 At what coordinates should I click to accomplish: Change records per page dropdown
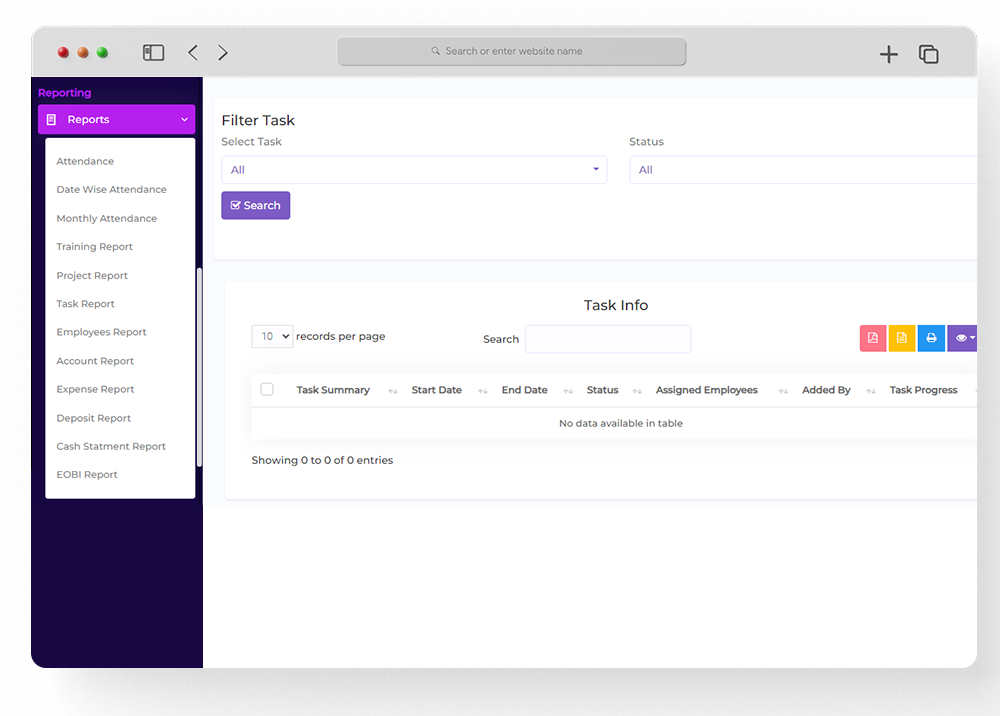click(272, 336)
